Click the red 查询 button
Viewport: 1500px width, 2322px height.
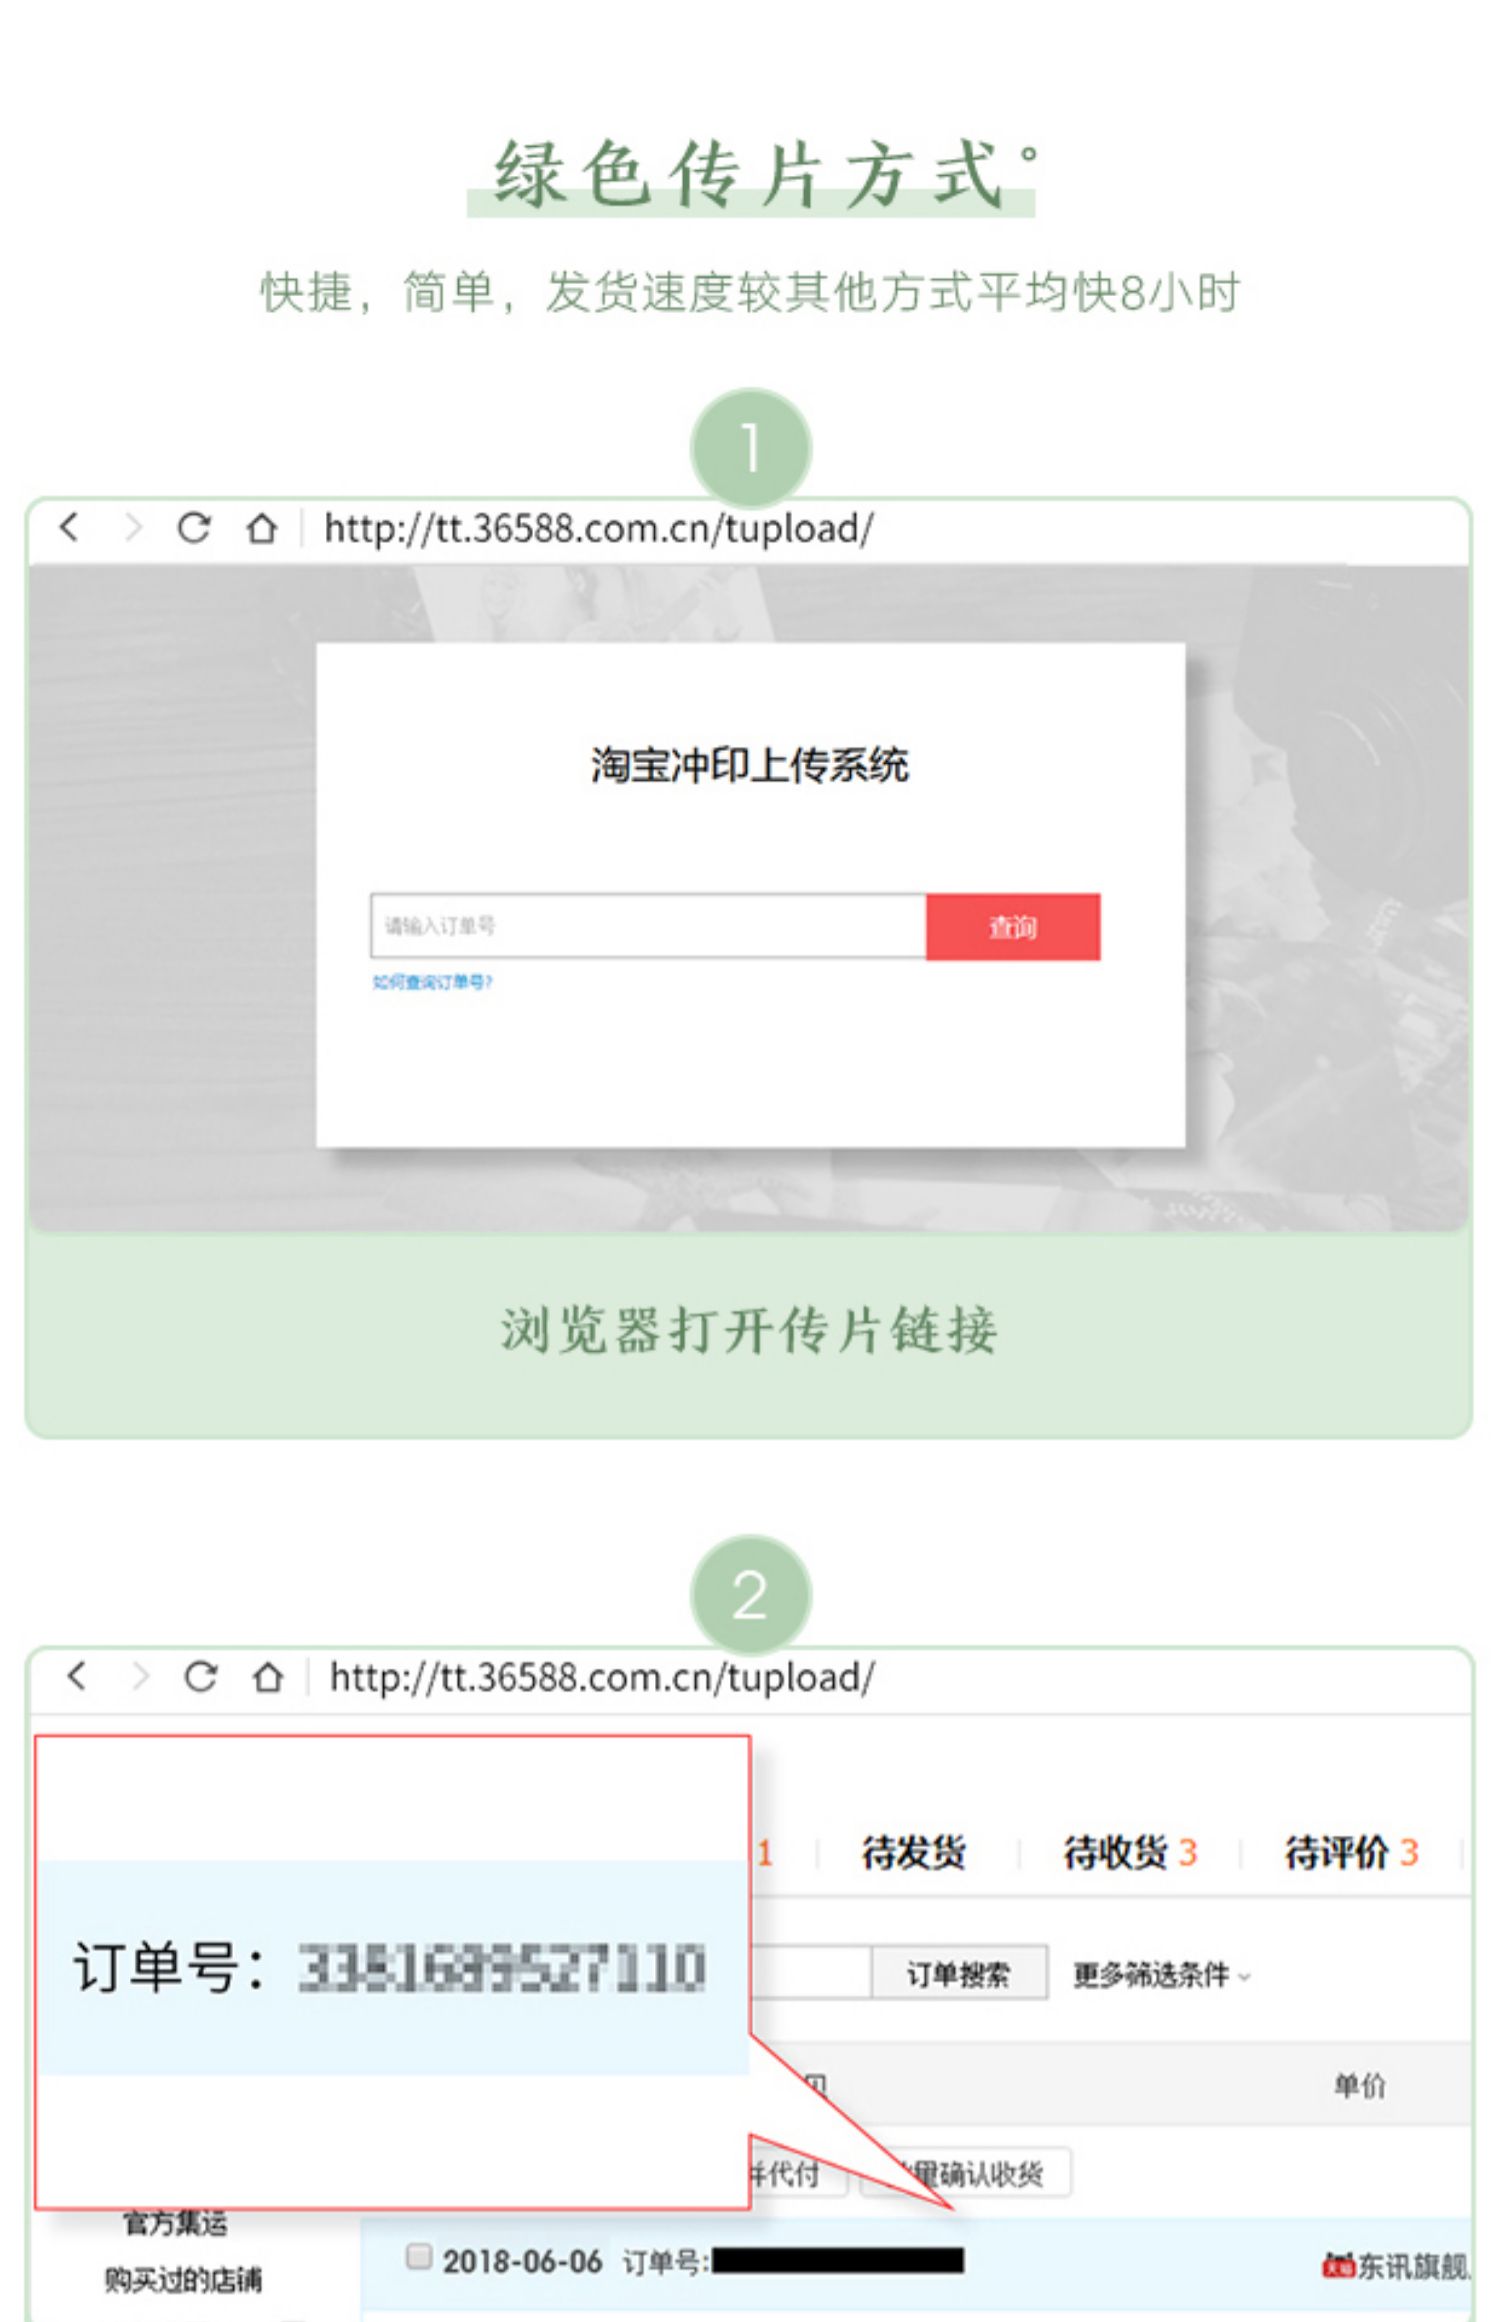[1013, 927]
